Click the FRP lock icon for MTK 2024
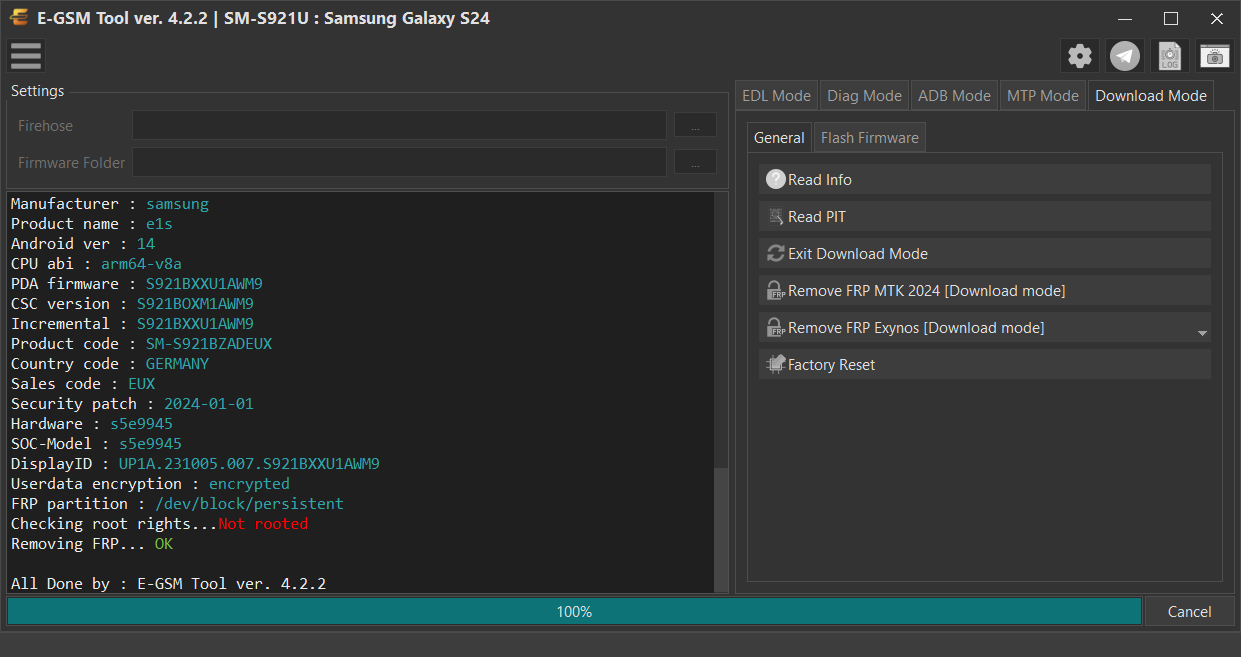The width and height of the screenshot is (1241, 657). [776, 291]
